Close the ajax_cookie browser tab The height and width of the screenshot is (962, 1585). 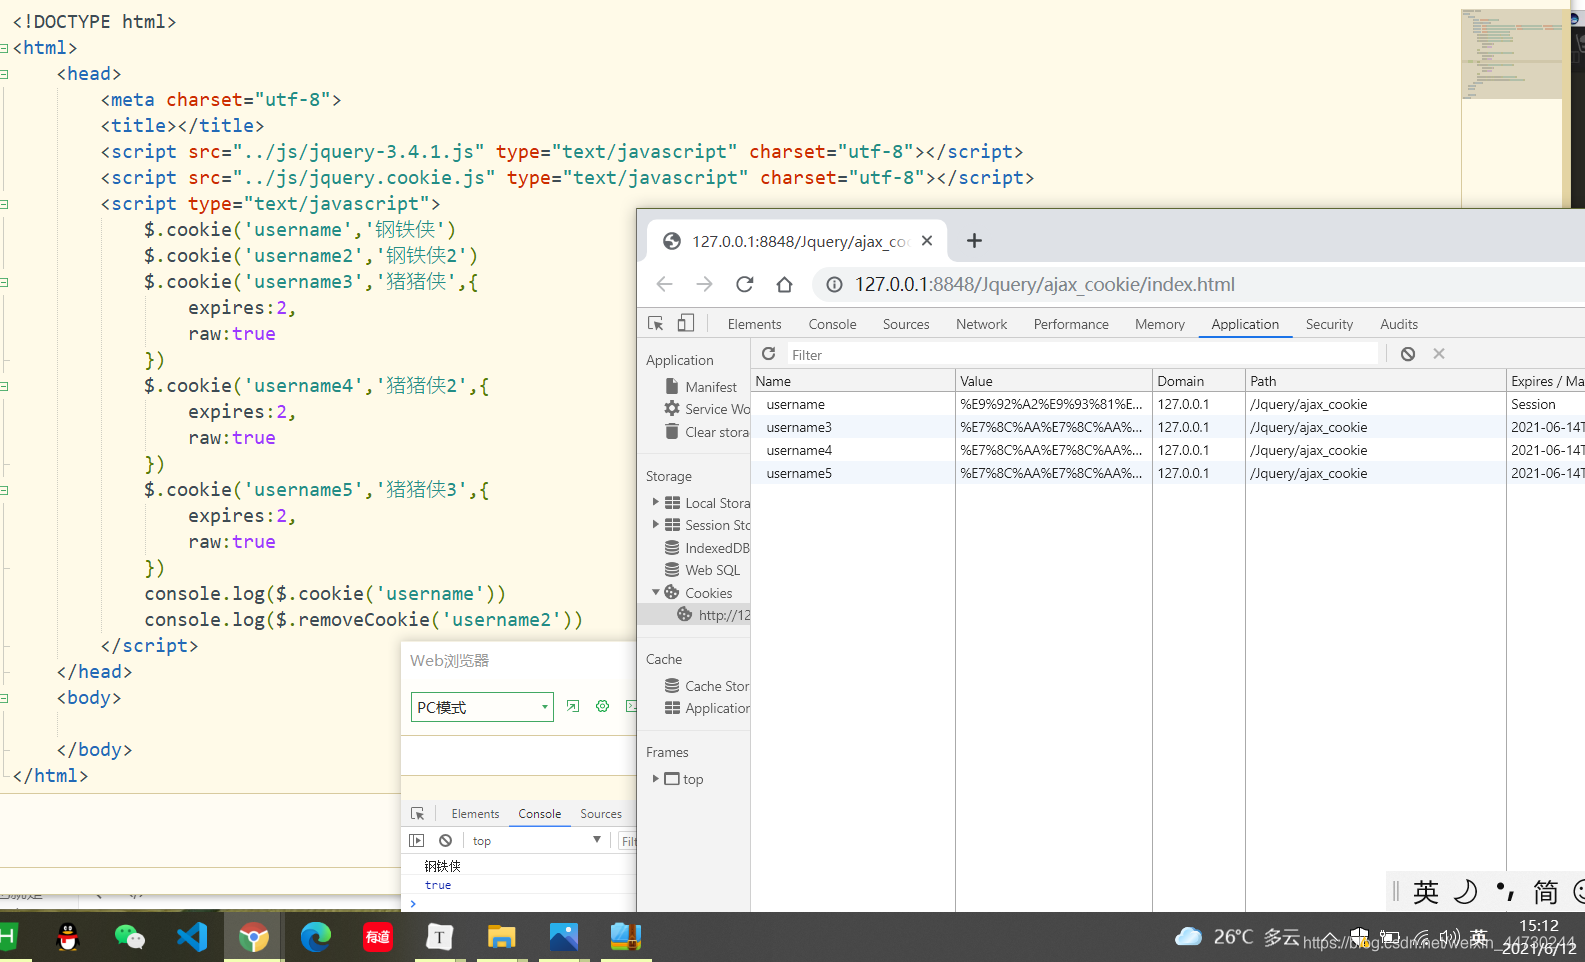pyautogui.click(x=927, y=240)
